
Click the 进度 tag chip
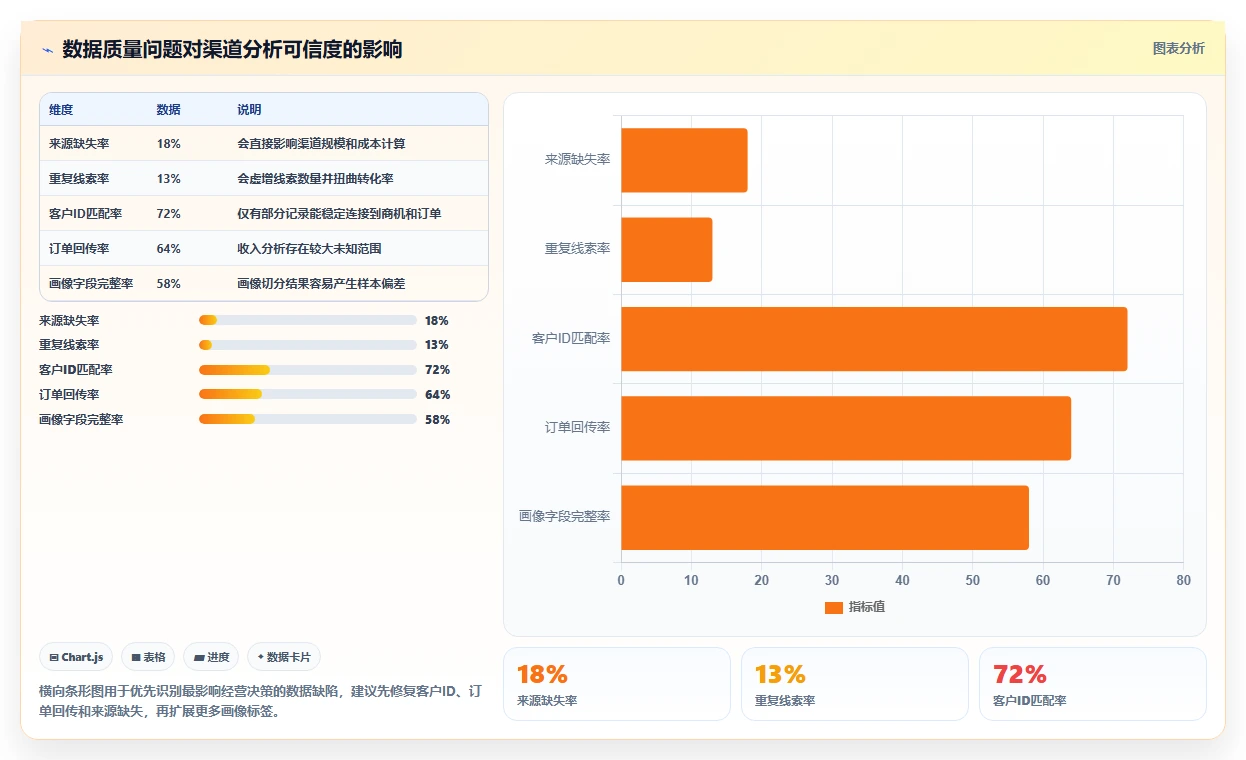[211, 657]
